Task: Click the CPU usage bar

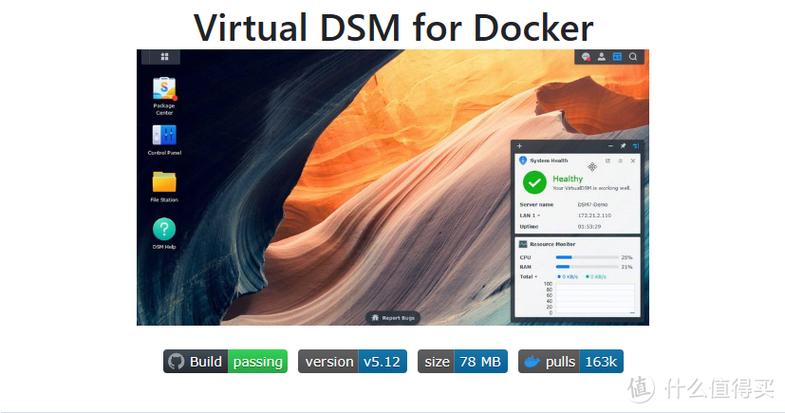Action: pos(587,257)
